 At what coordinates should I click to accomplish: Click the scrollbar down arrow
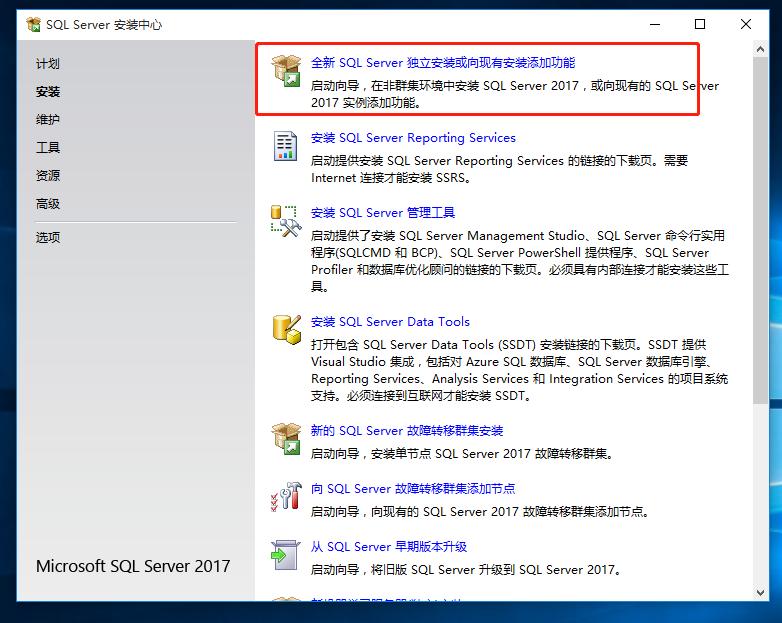pos(760,593)
